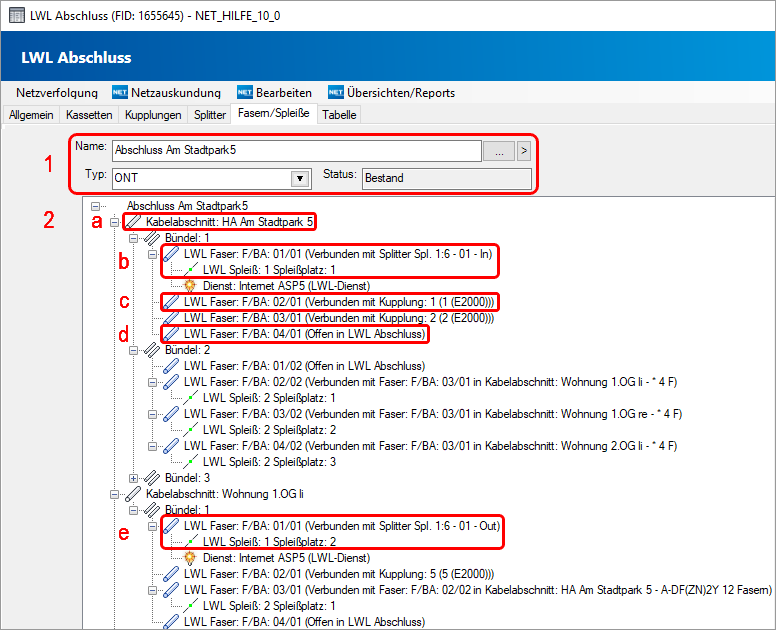The height and width of the screenshot is (630, 776).
Task: Open the Typ dropdown showing ONT
Action: (298, 178)
